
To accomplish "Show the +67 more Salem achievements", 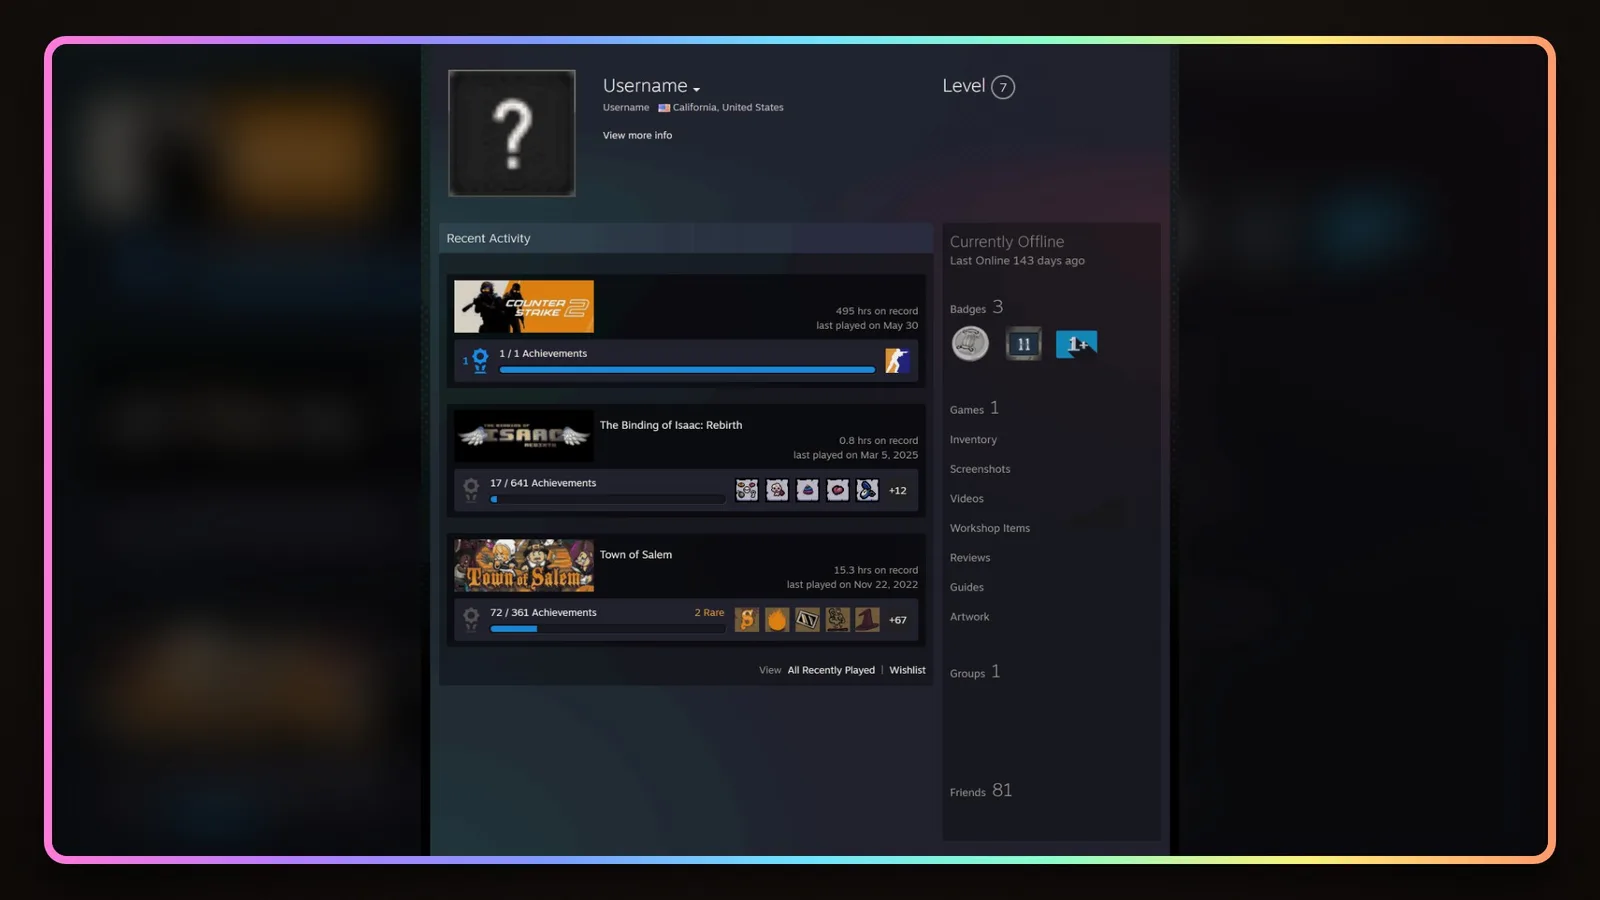I will 898,620.
